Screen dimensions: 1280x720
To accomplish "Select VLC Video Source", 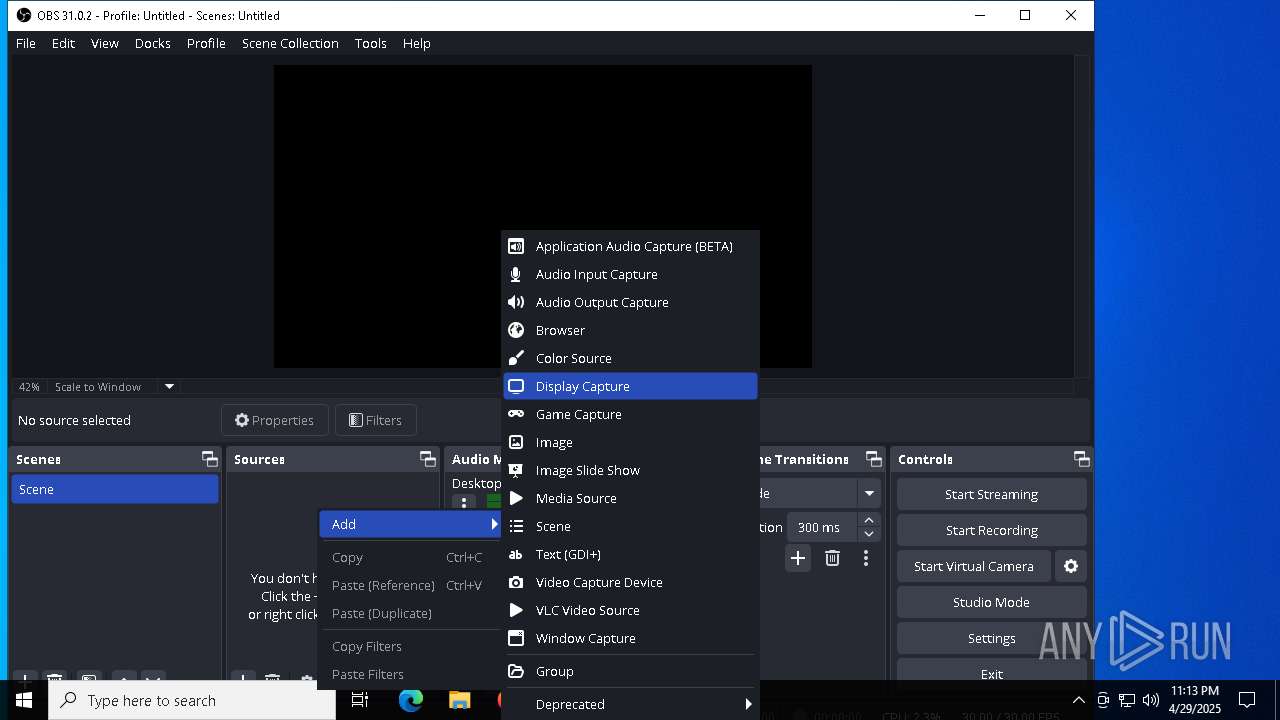I will click(630, 610).
